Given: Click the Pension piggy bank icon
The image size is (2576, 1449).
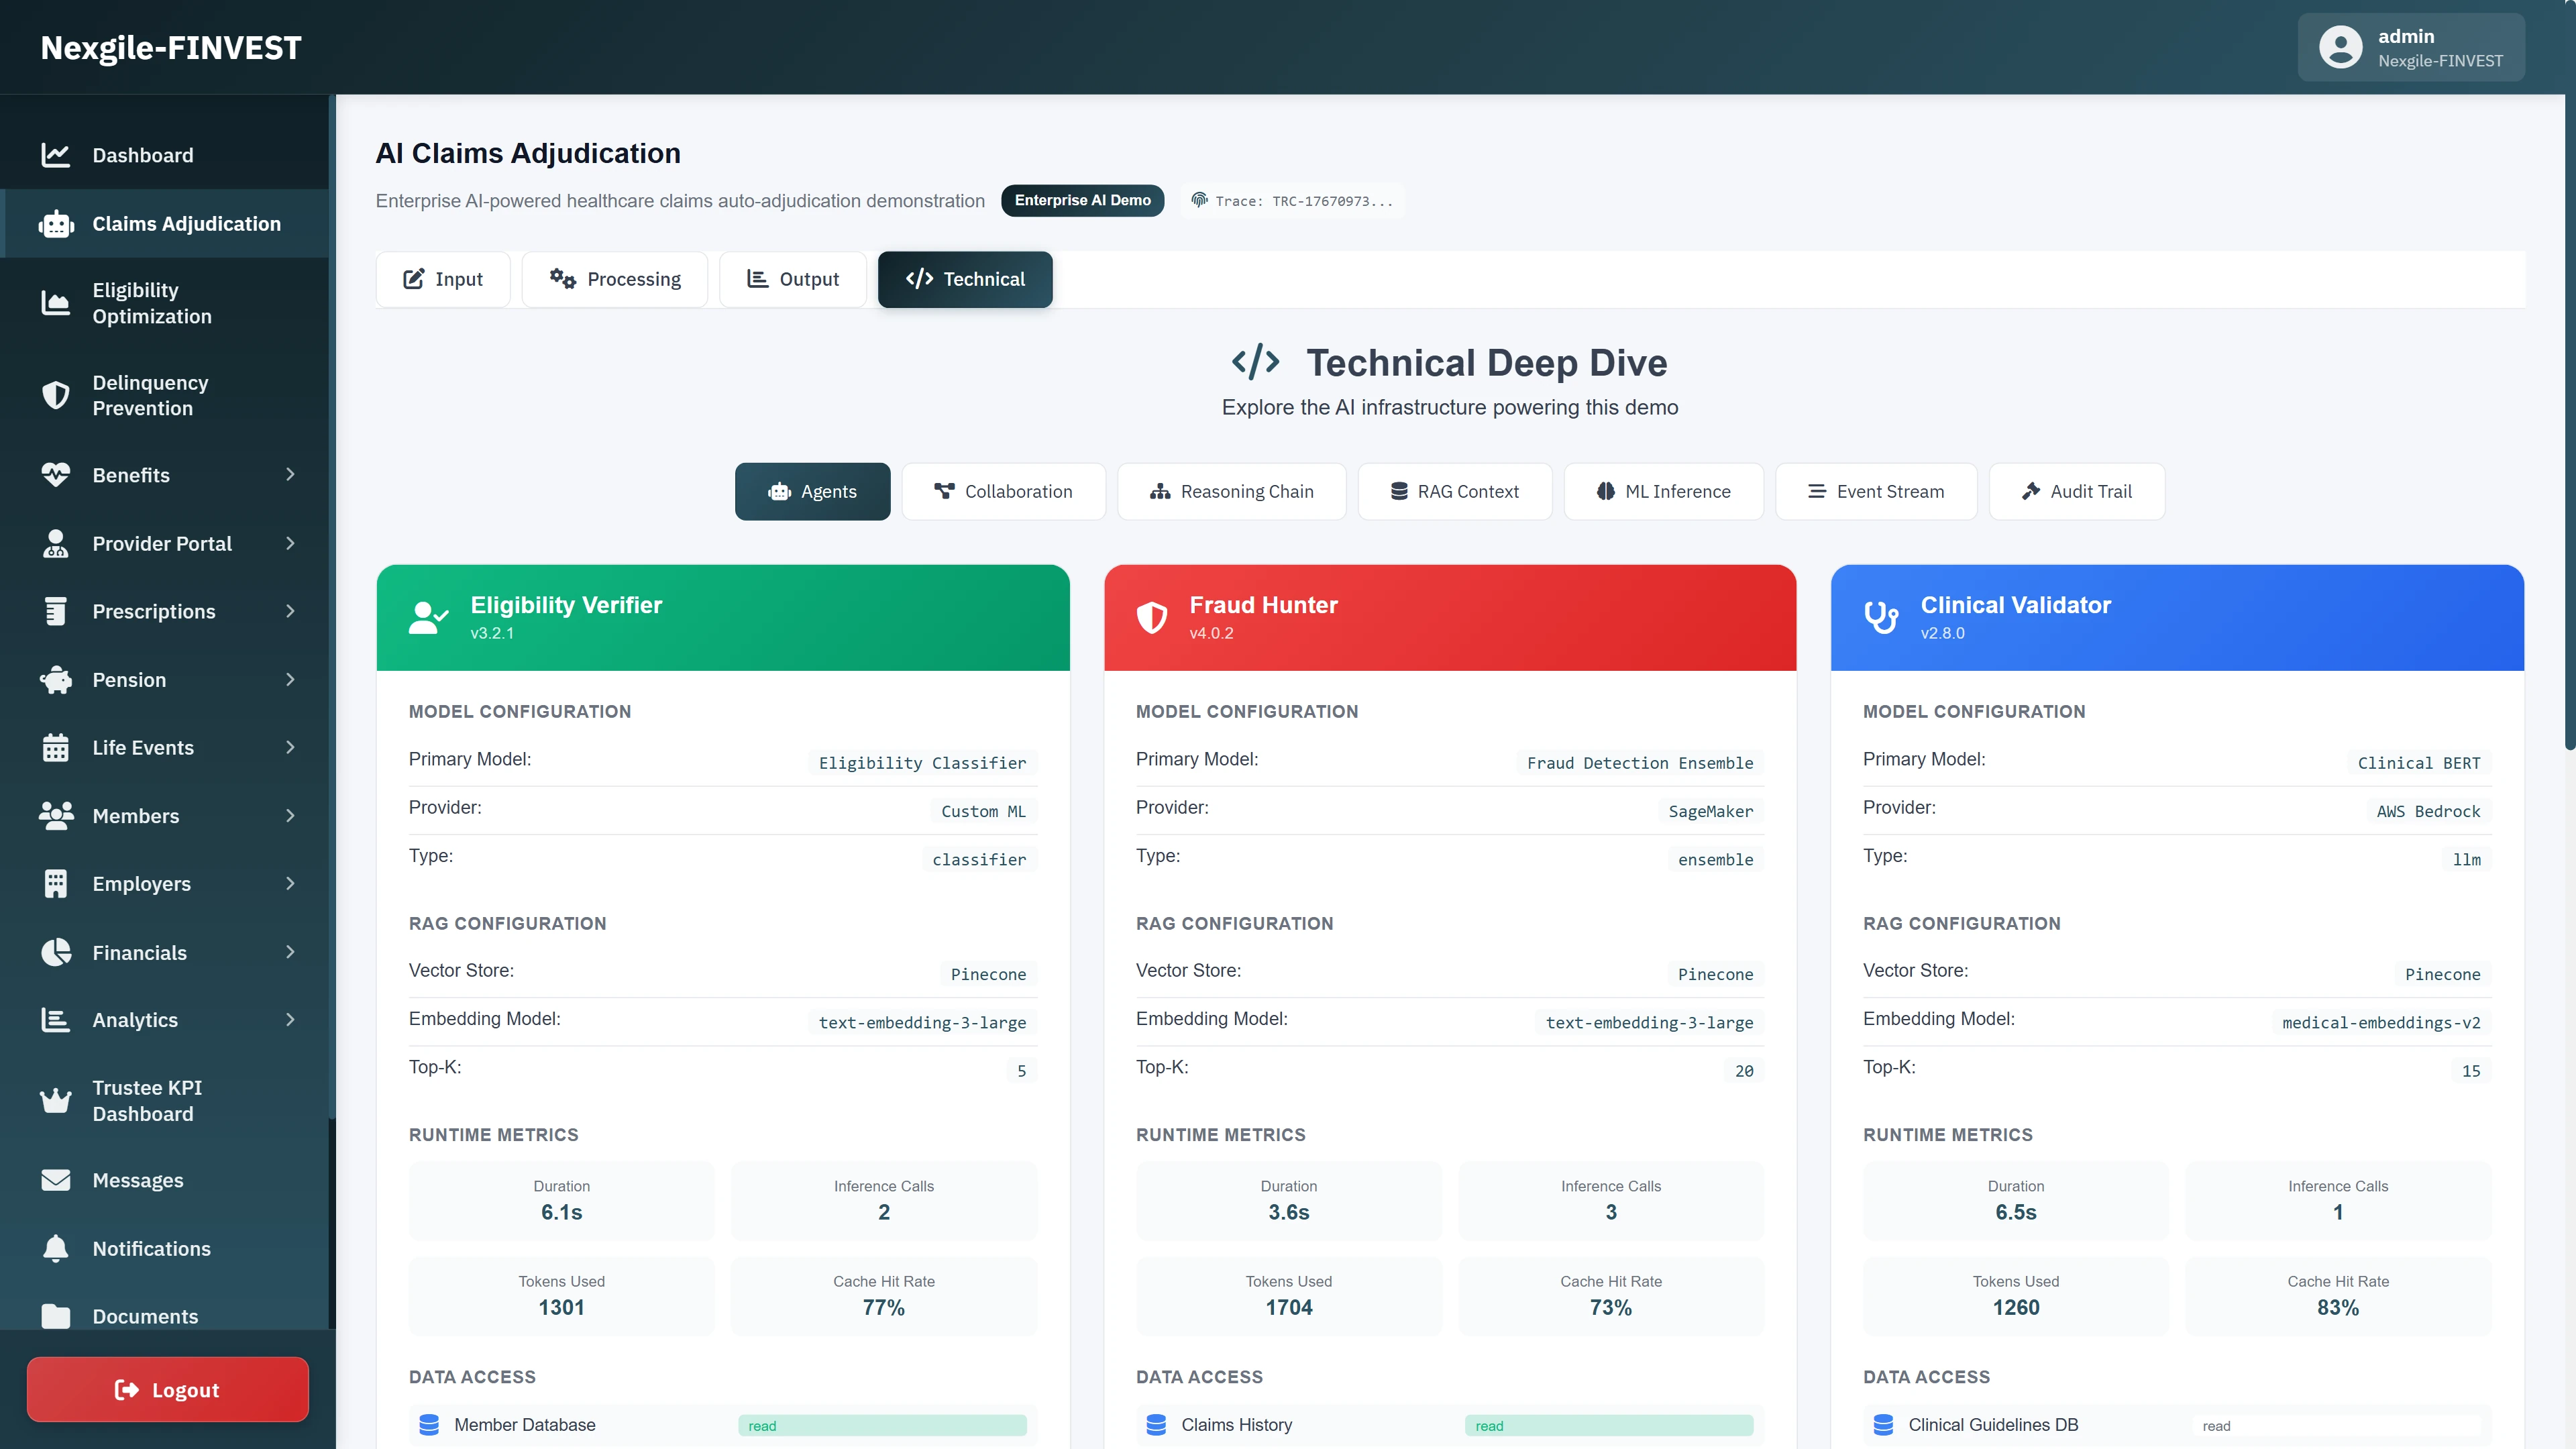Looking at the screenshot, I should [55, 680].
